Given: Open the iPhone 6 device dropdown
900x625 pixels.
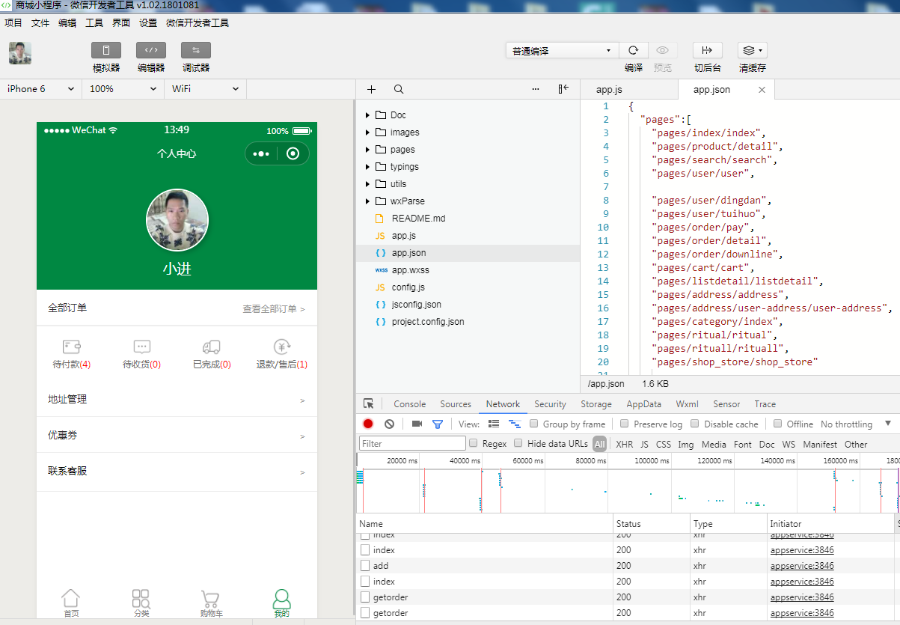Looking at the screenshot, I should 38,88.
